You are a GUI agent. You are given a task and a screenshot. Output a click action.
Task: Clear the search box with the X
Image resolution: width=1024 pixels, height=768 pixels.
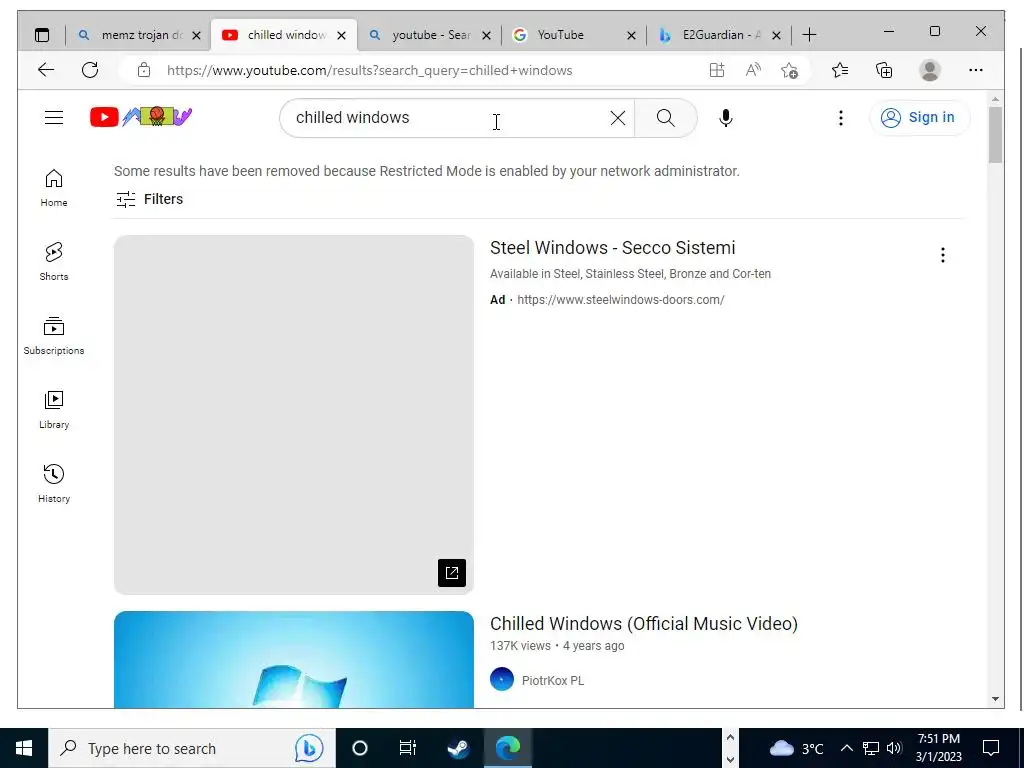tap(617, 118)
